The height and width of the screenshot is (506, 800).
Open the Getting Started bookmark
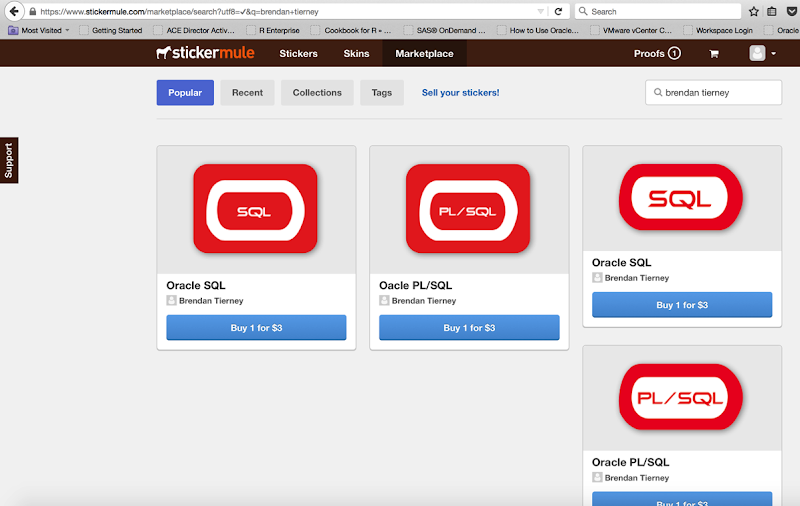pos(111,31)
